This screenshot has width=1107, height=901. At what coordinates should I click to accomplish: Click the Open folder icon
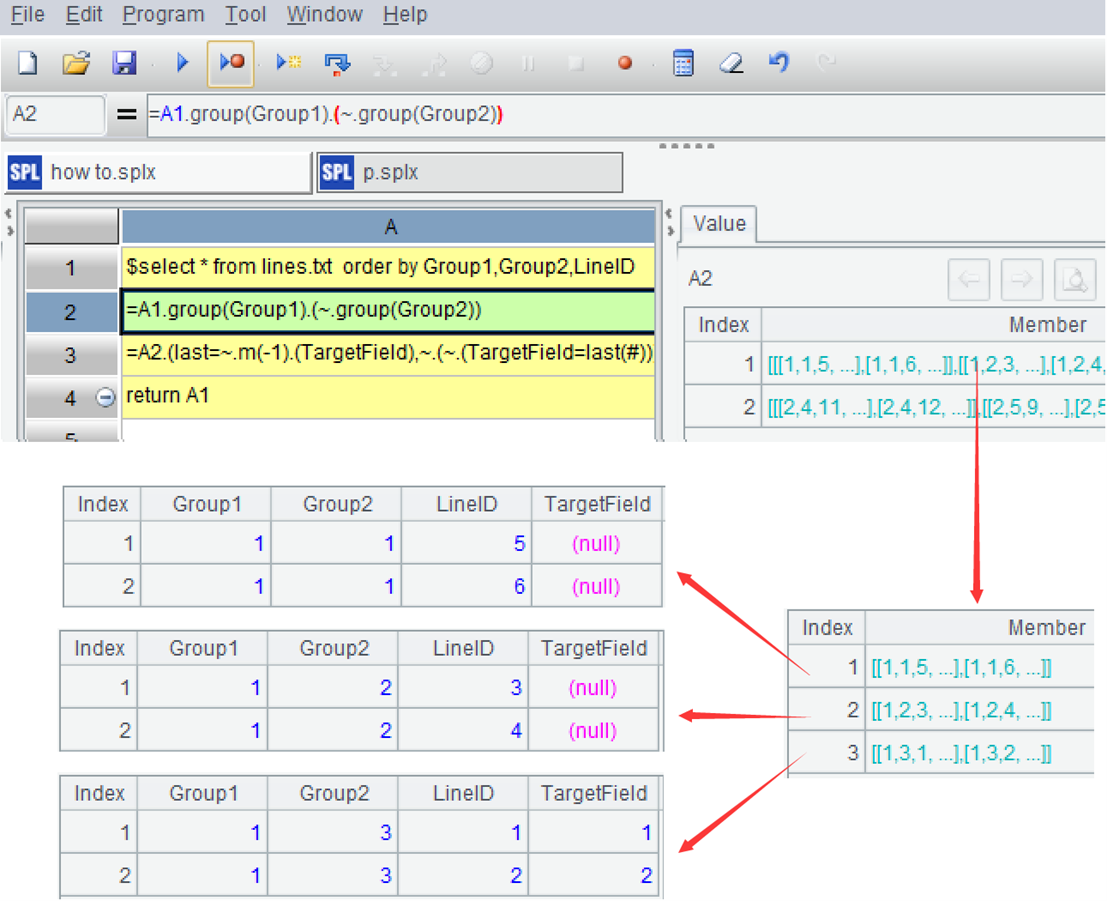tap(76, 63)
